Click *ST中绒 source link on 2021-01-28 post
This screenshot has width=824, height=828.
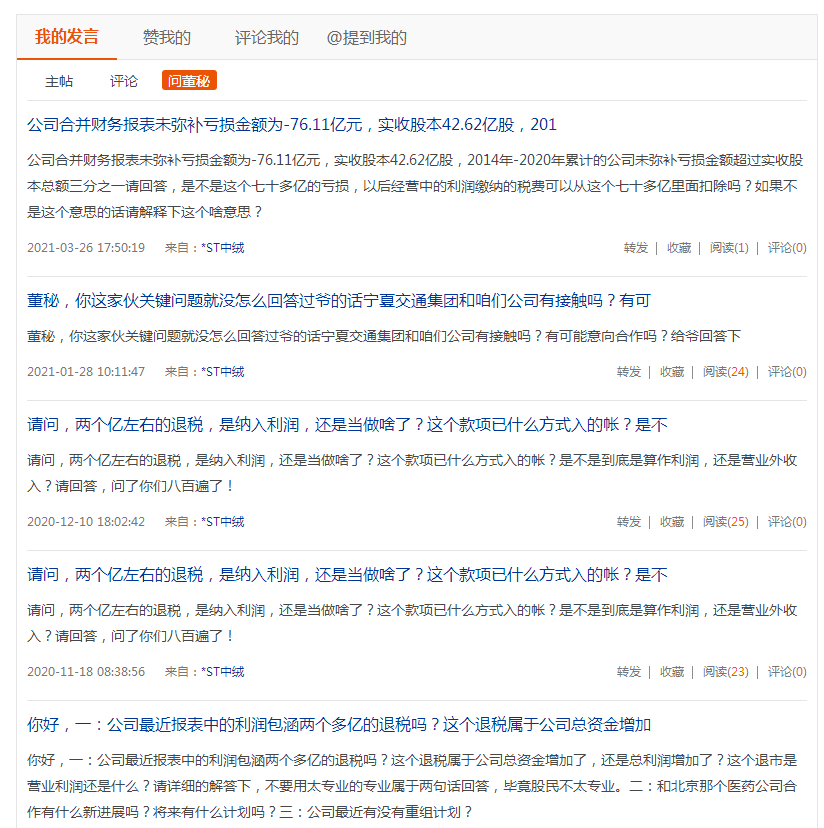[222, 372]
